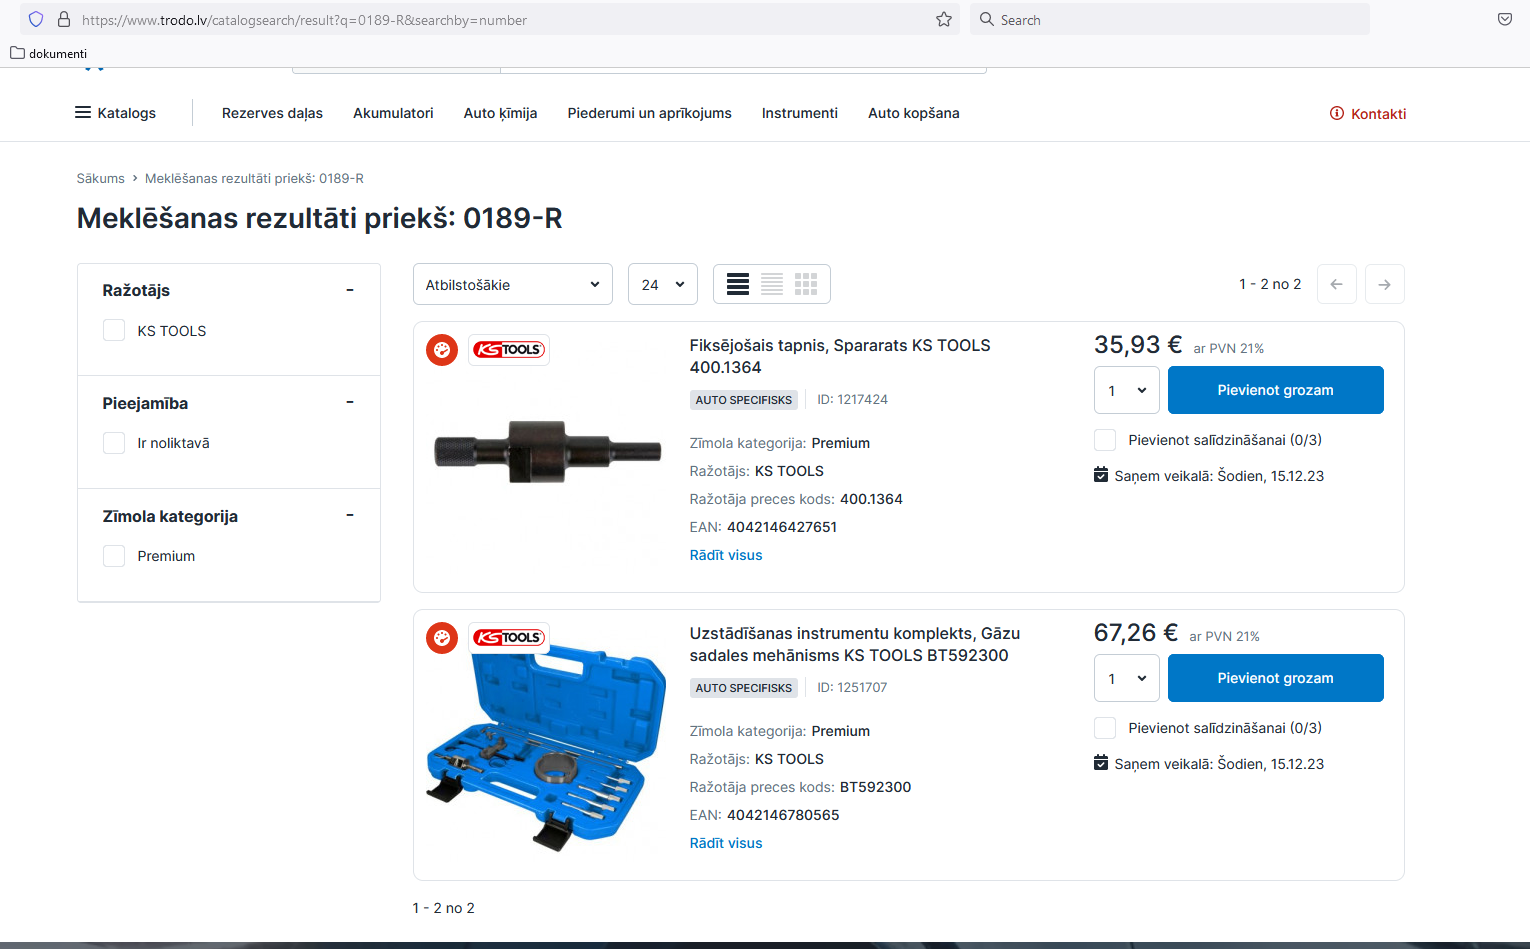Click KS TOOLS brand logo on 400.1364 item
The height and width of the screenshot is (949, 1530).
(x=509, y=350)
